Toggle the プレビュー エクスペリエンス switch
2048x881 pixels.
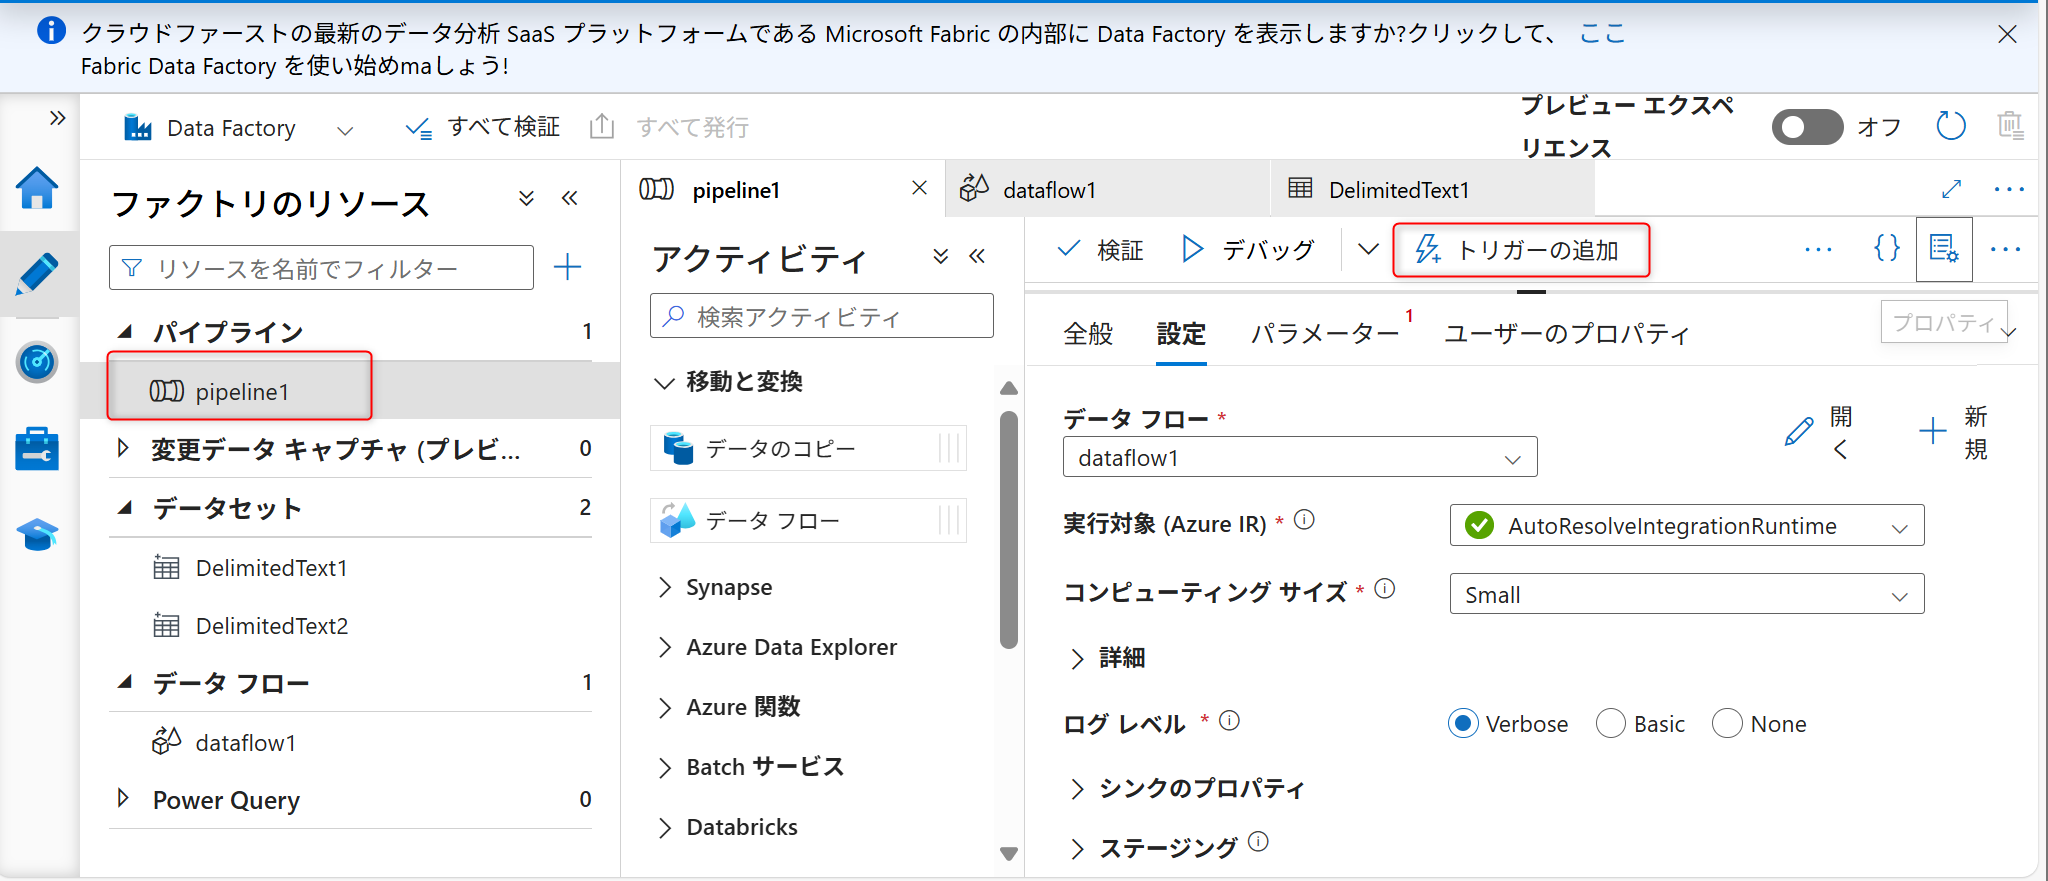[1806, 127]
